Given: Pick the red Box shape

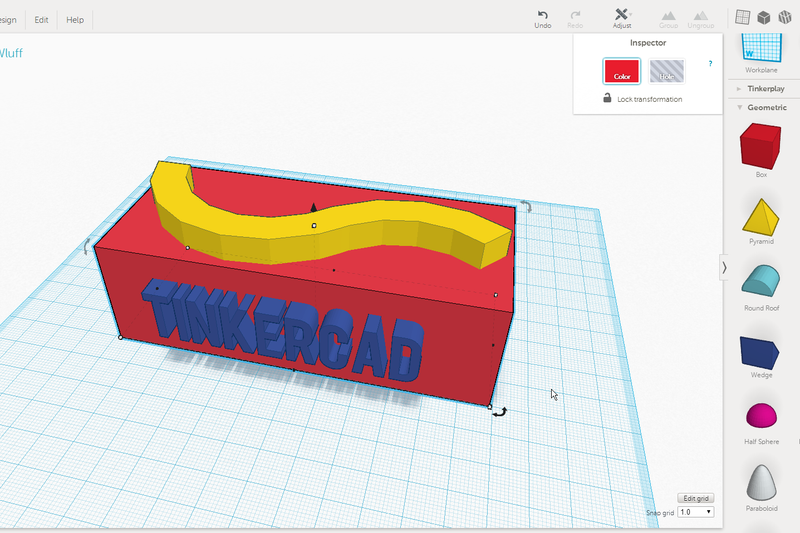Looking at the screenshot, I should (x=760, y=146).
